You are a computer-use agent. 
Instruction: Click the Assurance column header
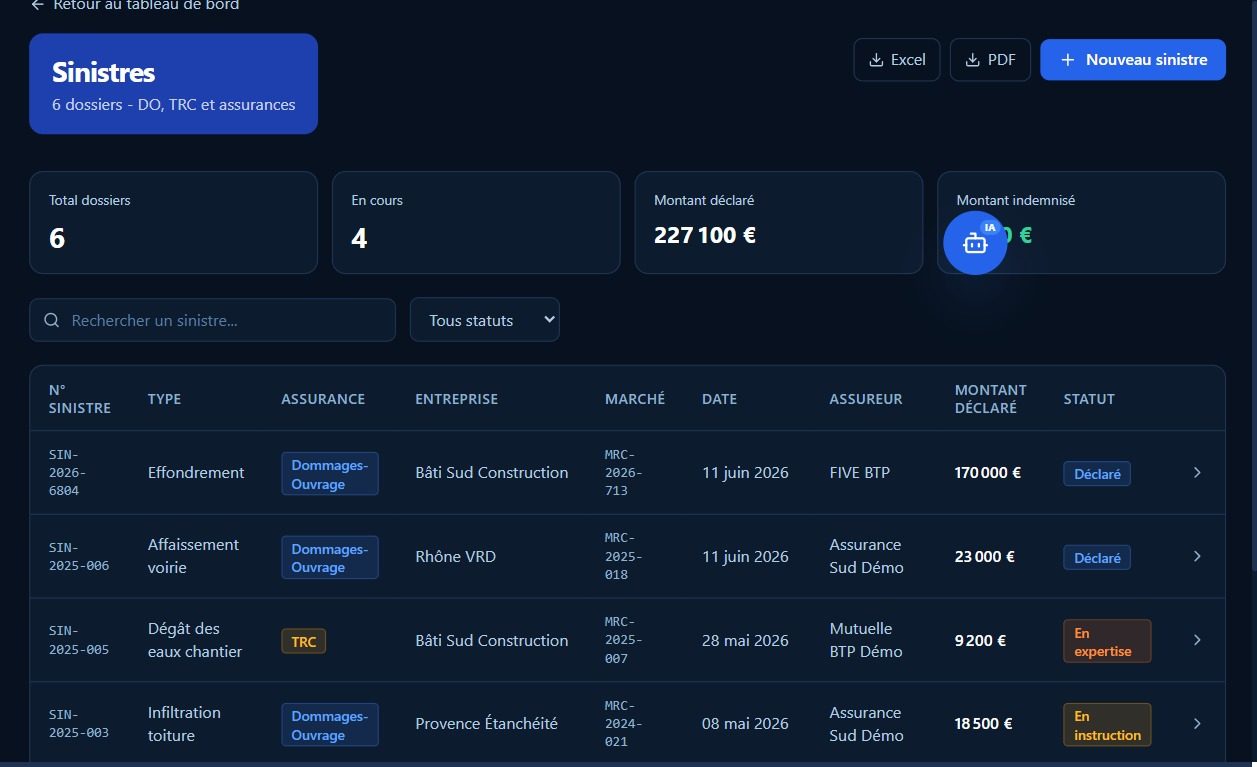click(323, 399)
